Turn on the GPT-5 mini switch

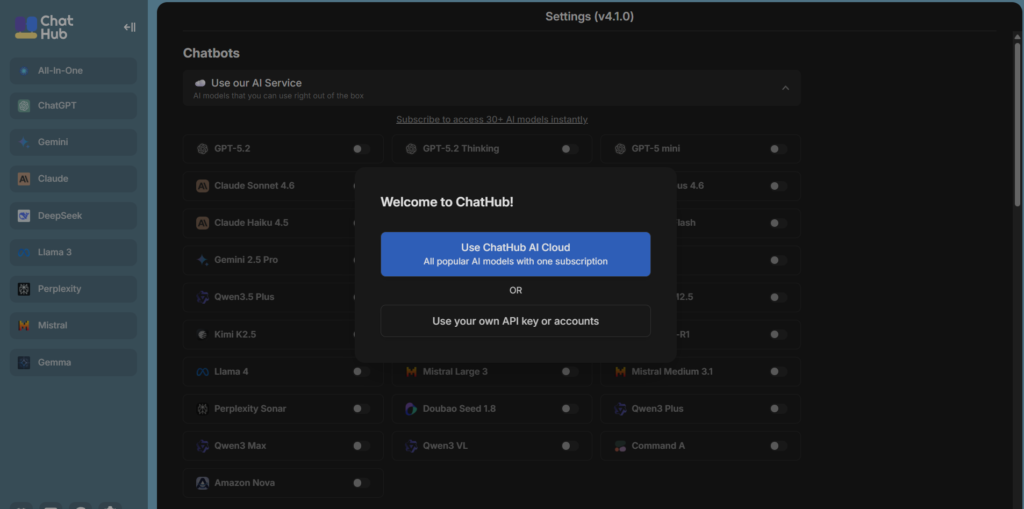(777, 149)
